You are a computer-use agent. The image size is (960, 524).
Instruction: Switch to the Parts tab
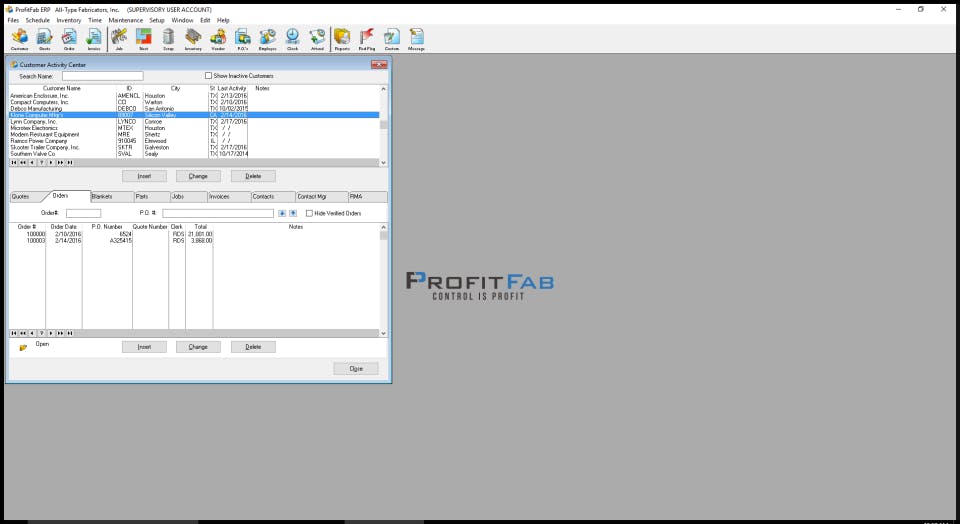click(x=152, y=196)
